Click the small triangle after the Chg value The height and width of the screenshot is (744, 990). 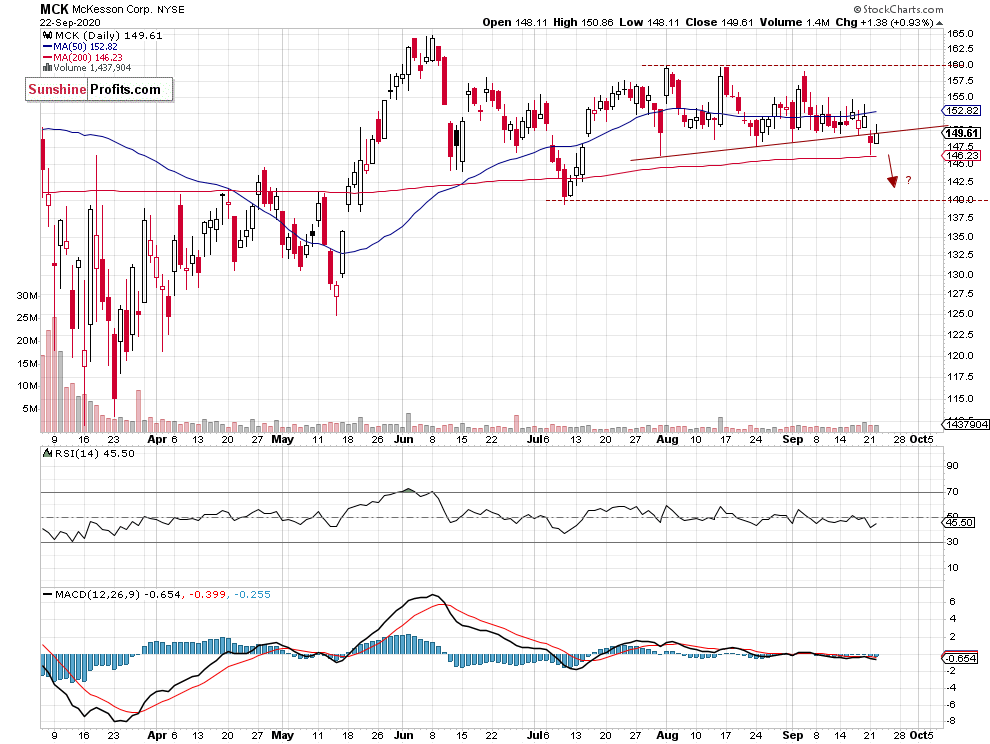coord(939,23)
